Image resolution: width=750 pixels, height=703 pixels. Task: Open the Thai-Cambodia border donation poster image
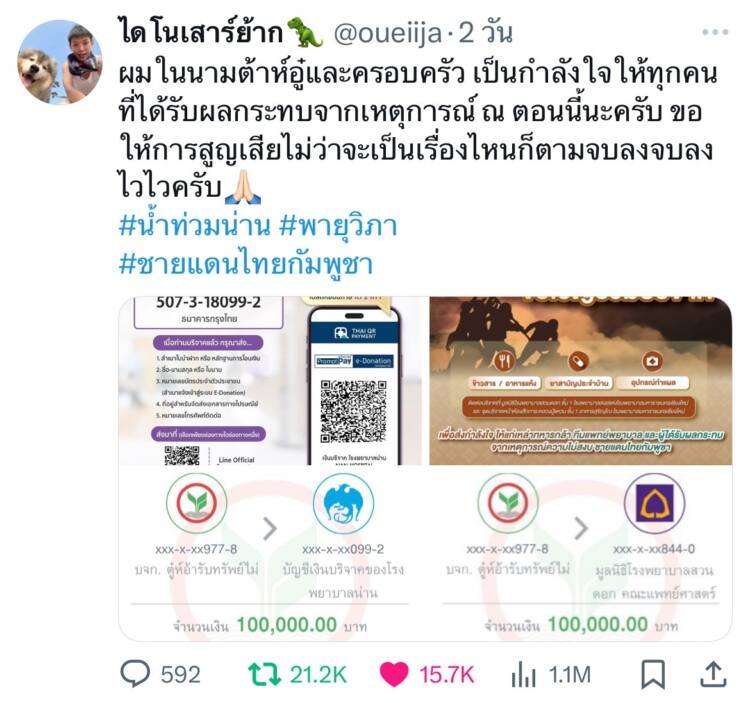point(581,381)
